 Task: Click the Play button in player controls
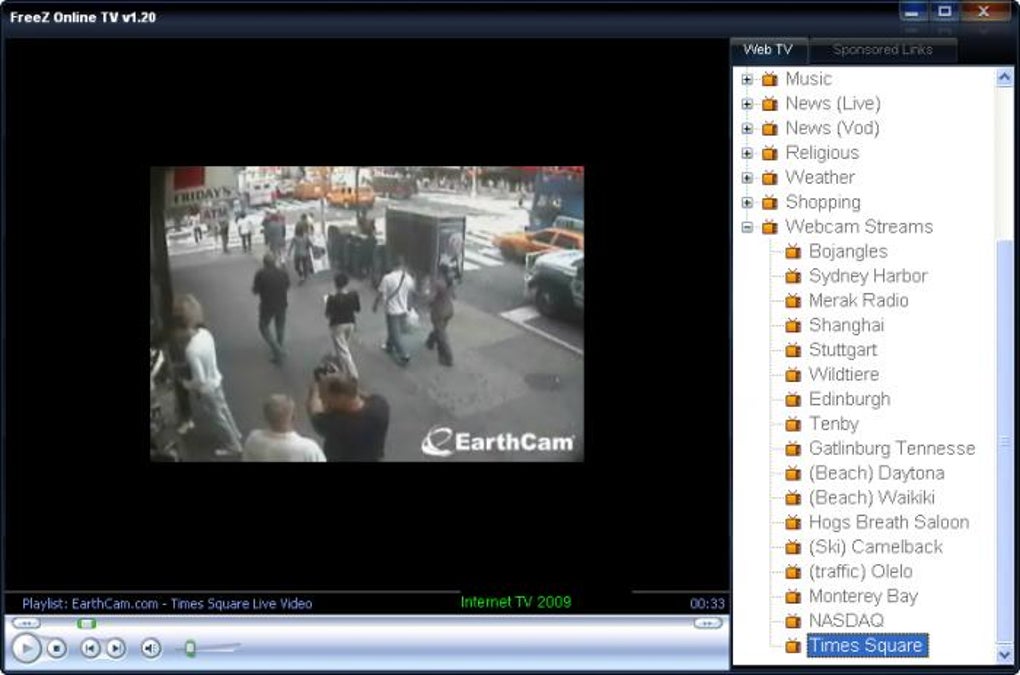pyautogui.click(x=26, y=648)
